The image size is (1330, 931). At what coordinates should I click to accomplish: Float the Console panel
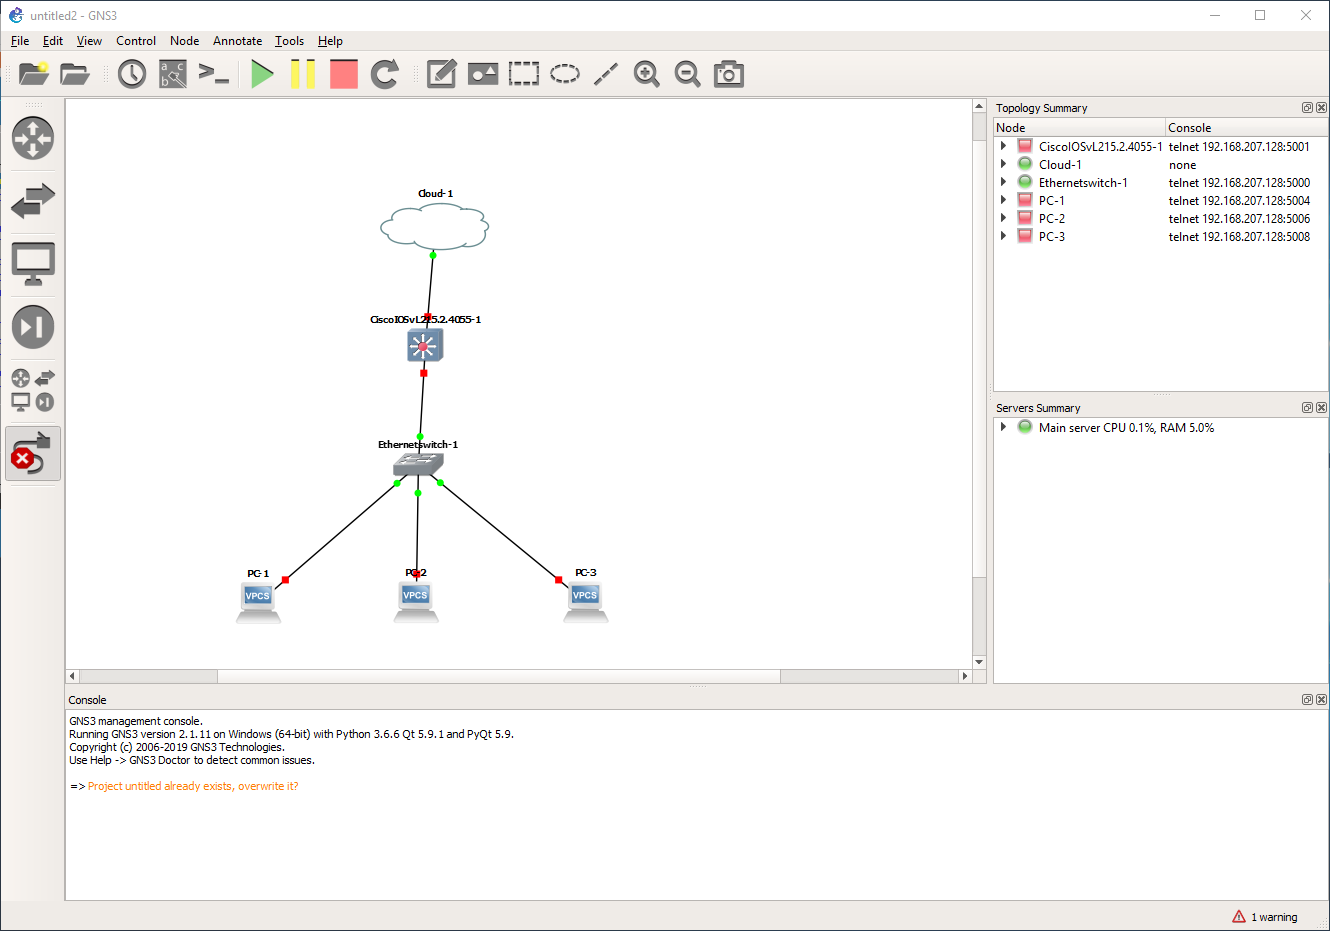[1307, 700]
